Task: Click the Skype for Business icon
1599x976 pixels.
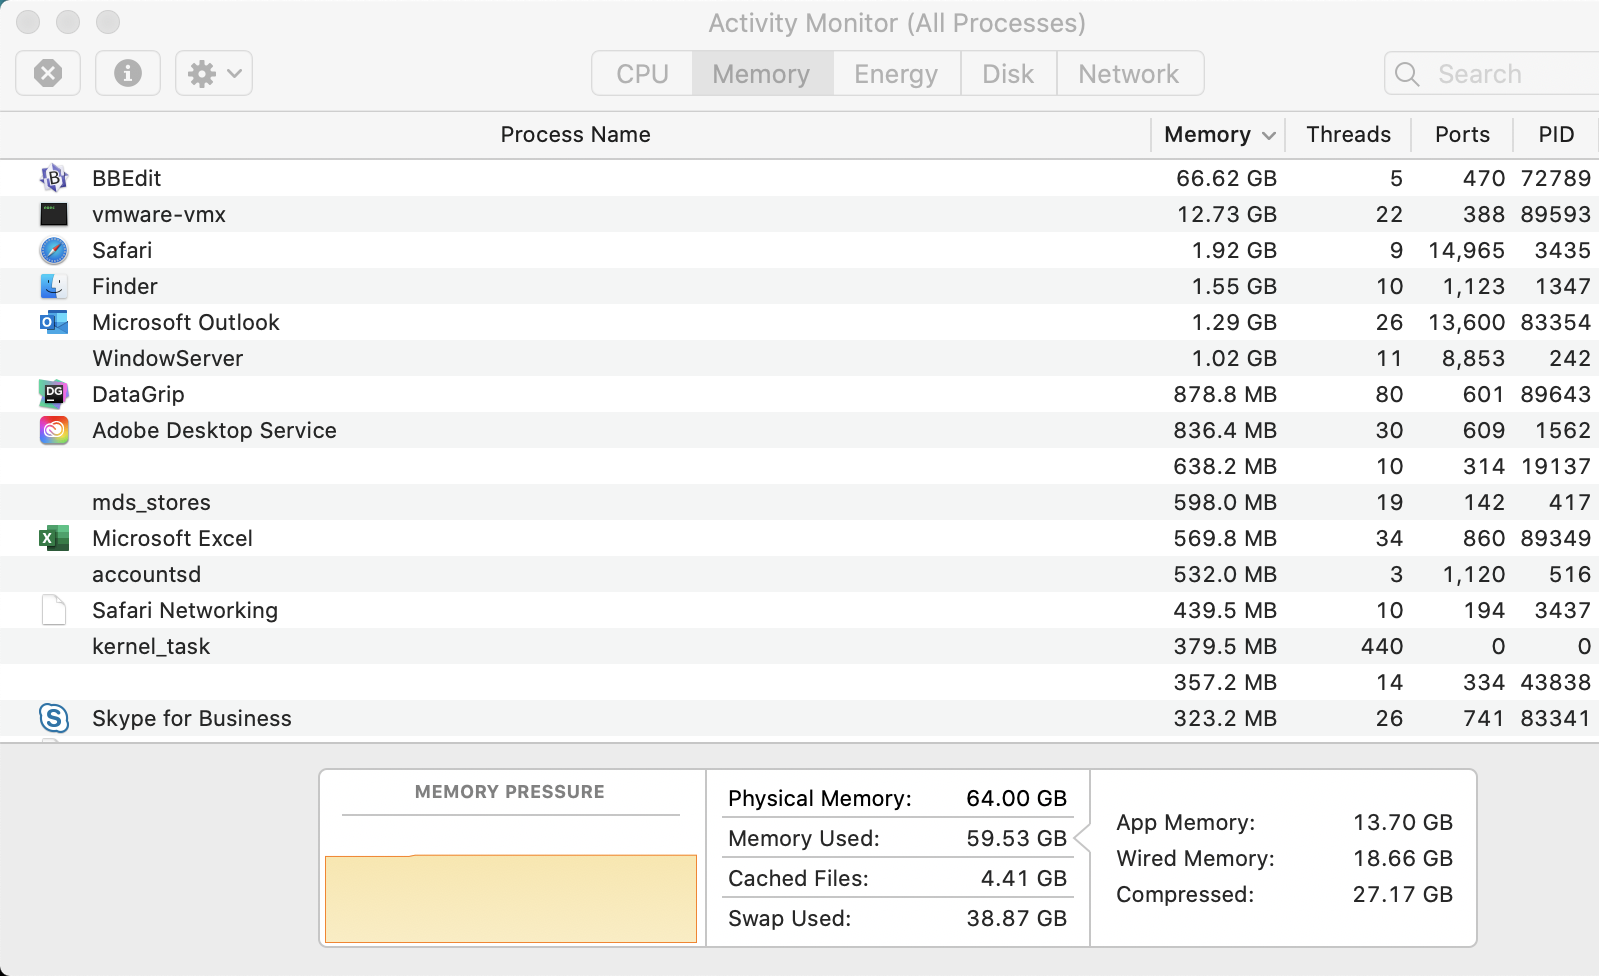Action: [54, 718]
